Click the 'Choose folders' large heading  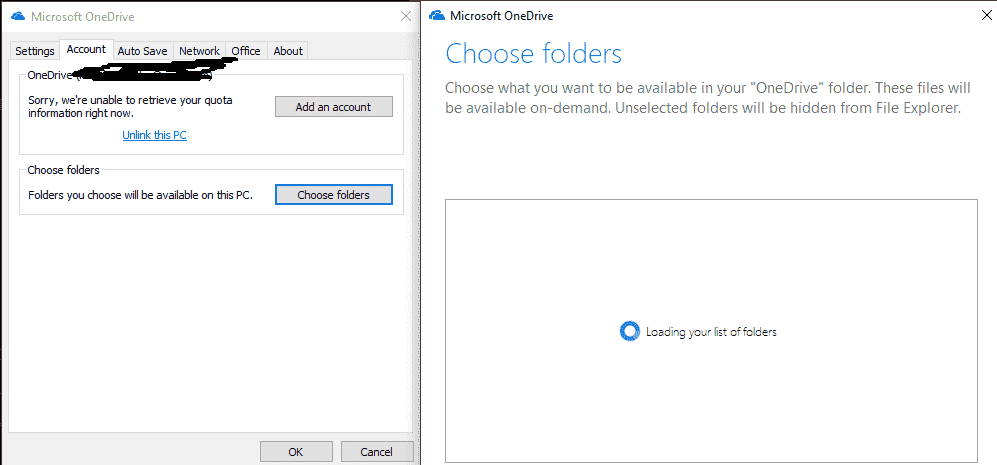533,53
